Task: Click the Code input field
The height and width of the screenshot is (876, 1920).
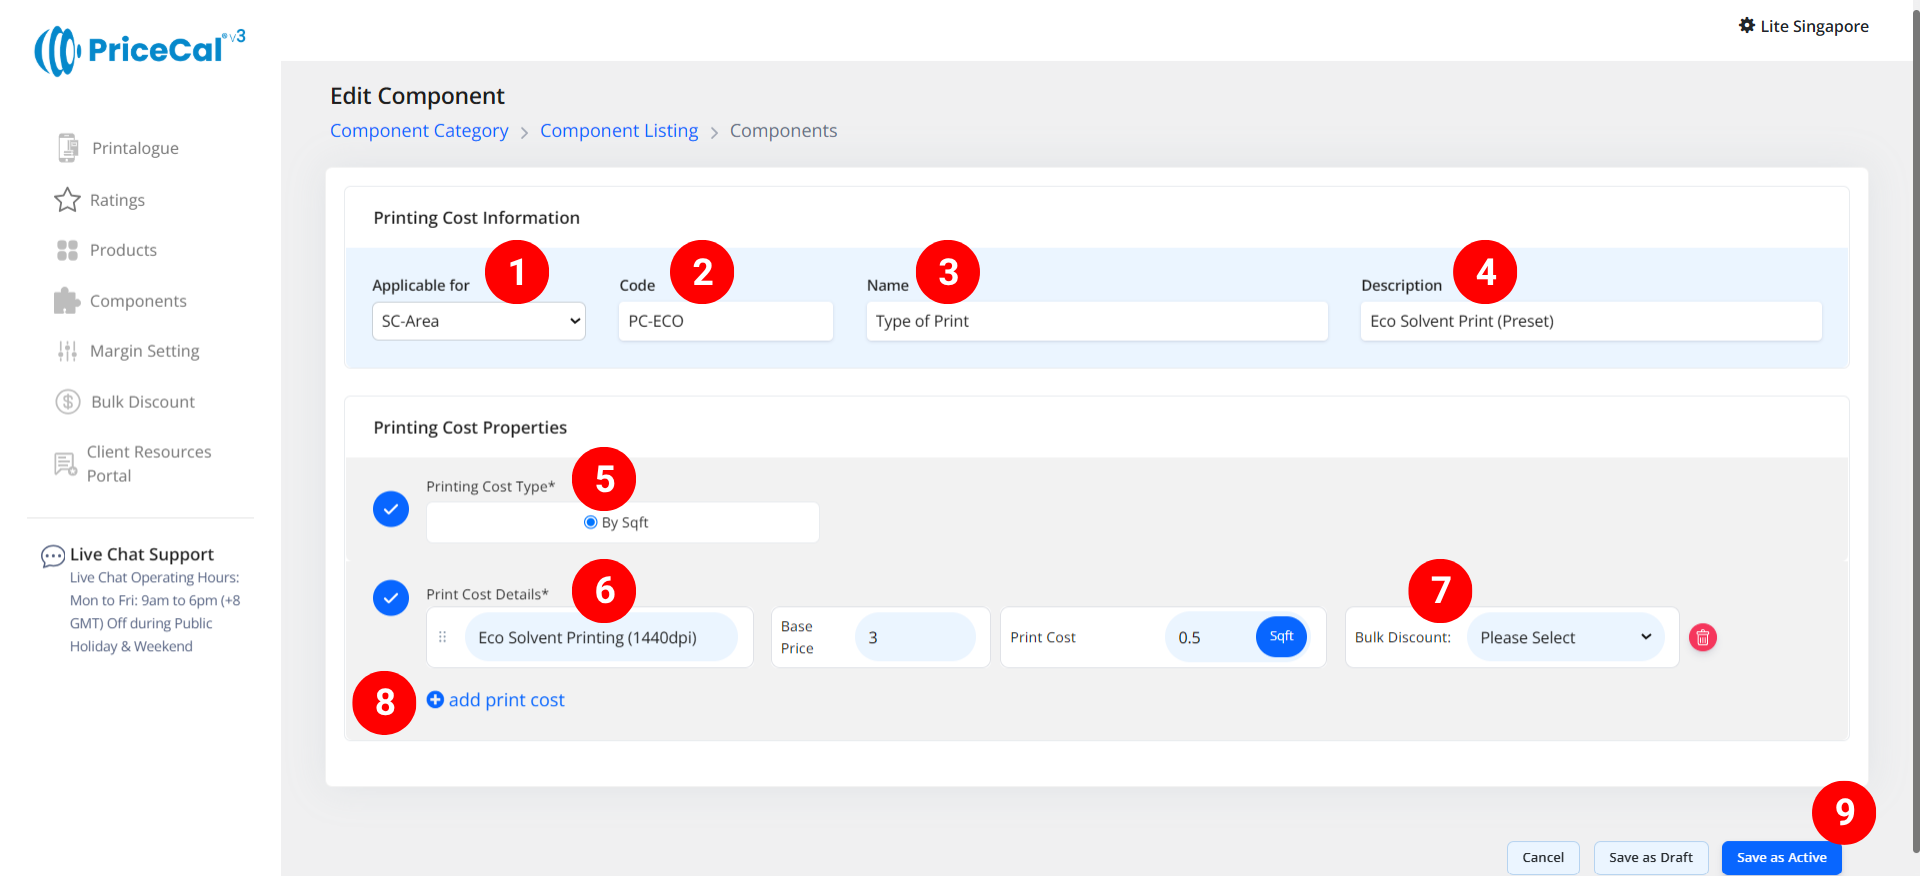Action: 725,321
